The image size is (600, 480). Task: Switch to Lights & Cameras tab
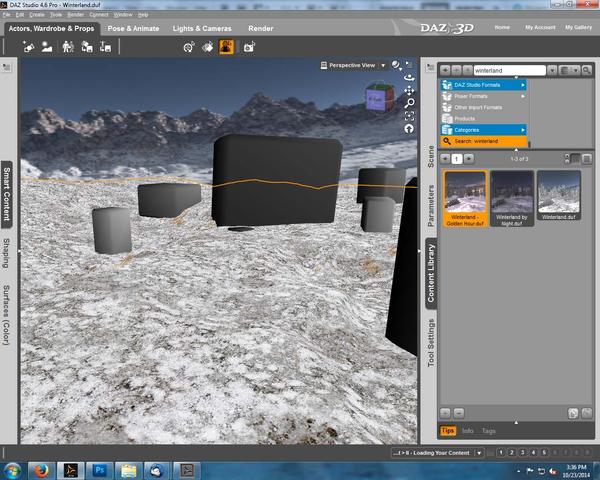(x=202, y=28)
